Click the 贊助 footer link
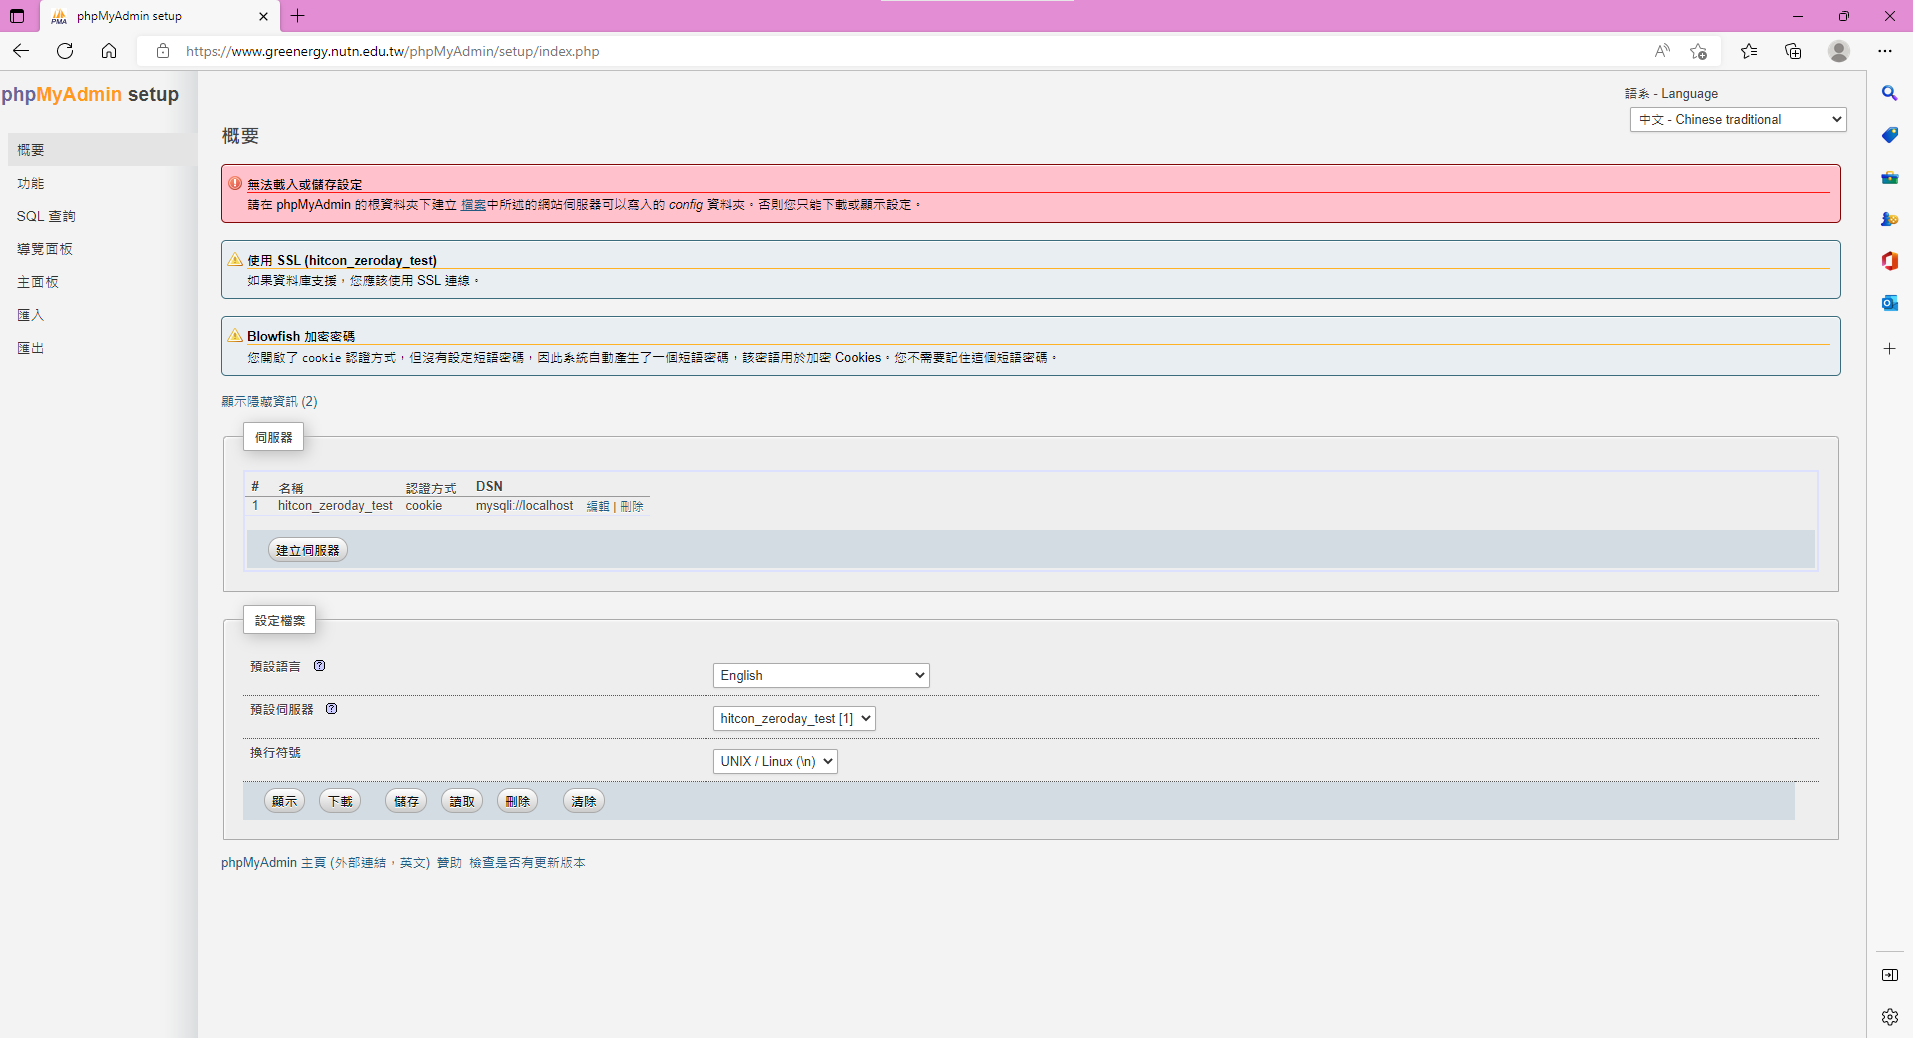The height and width of the screenshot is (1038, 1913). click(449, 863)
